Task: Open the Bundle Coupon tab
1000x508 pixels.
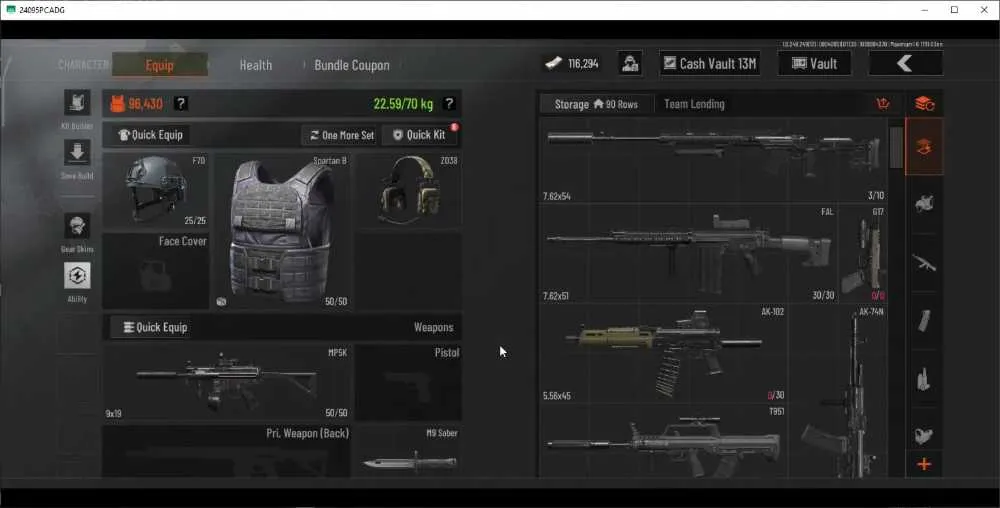Action: pos(352,65)
